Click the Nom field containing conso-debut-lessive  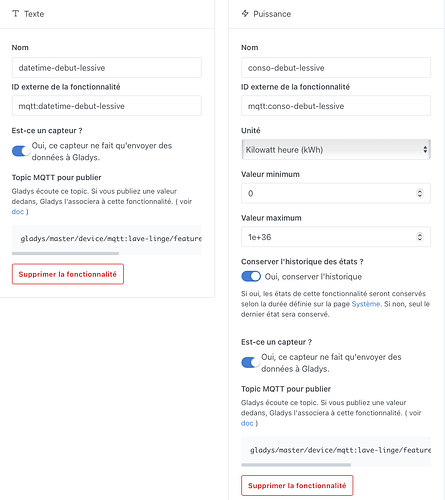(336, 68)
